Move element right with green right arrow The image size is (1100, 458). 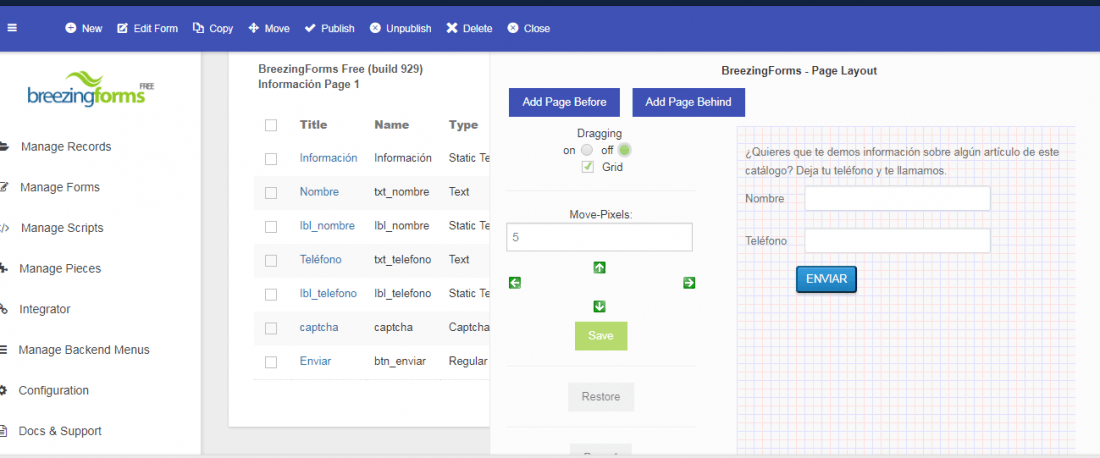[689, 283]
